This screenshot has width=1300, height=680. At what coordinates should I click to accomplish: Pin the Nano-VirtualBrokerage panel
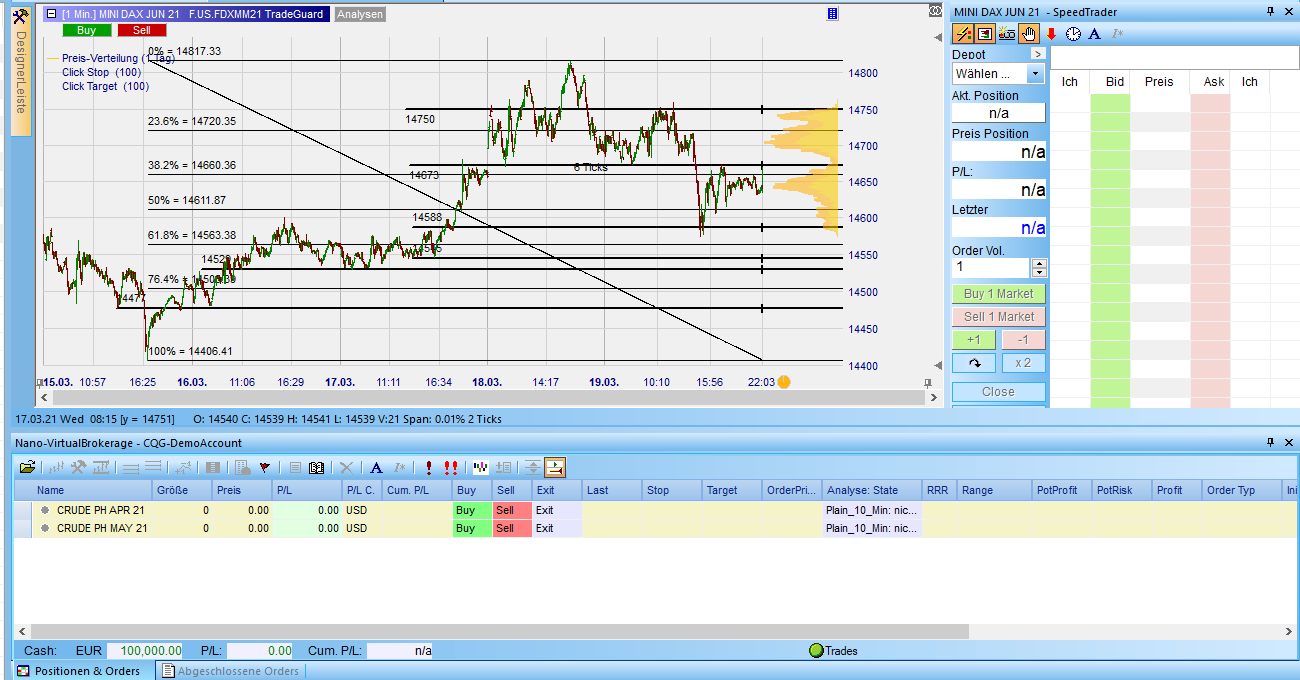click(x=1271, y=442)
